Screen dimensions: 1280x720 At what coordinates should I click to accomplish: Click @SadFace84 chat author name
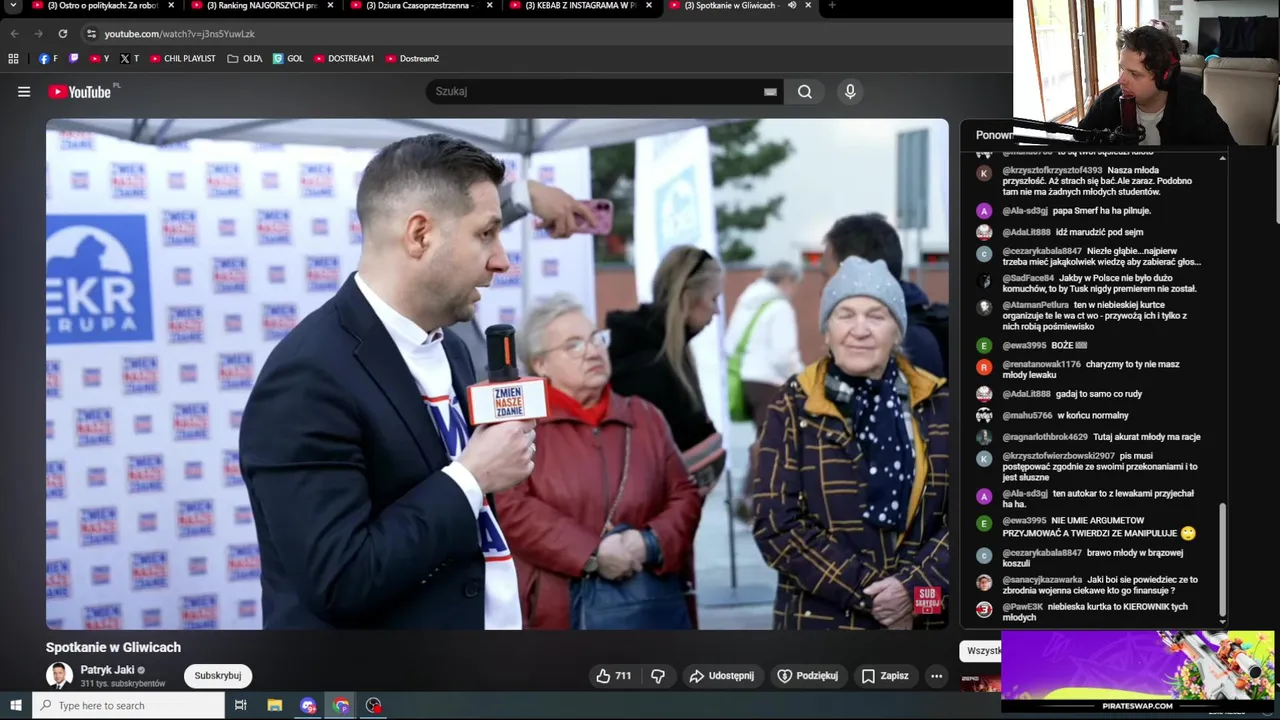(1028, 278)
